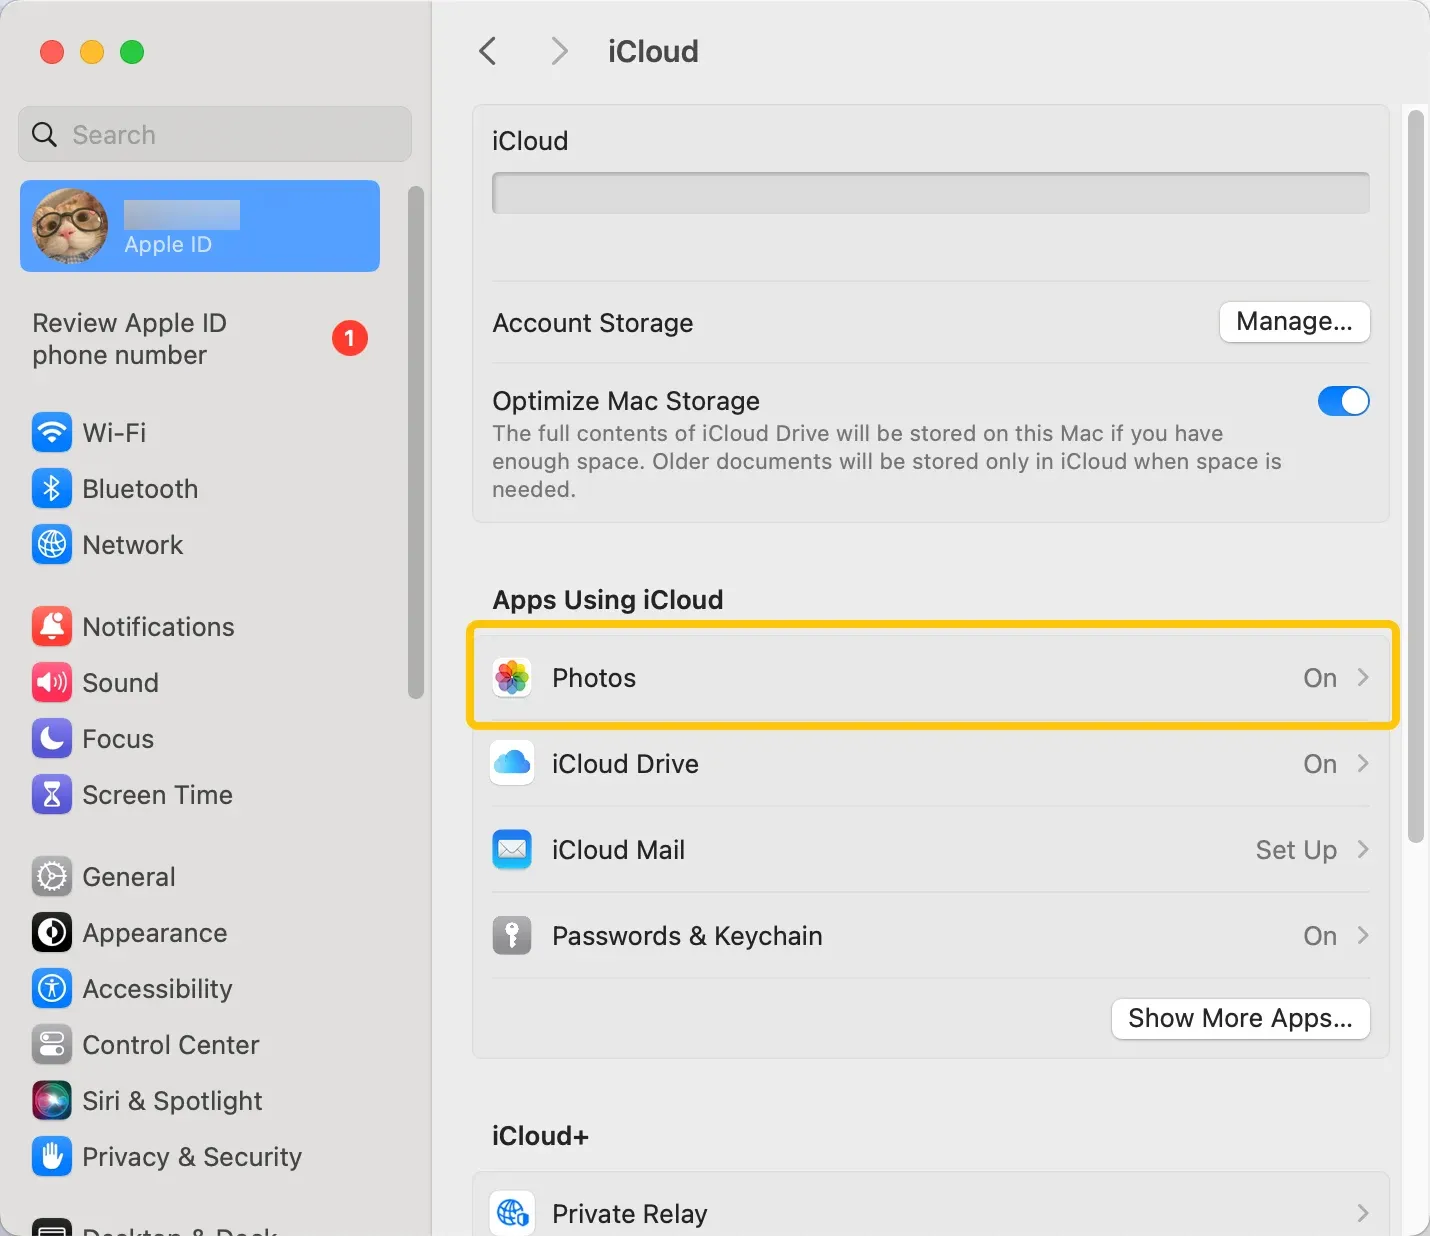Click the Private Relay label

(x=630, y=1214)
